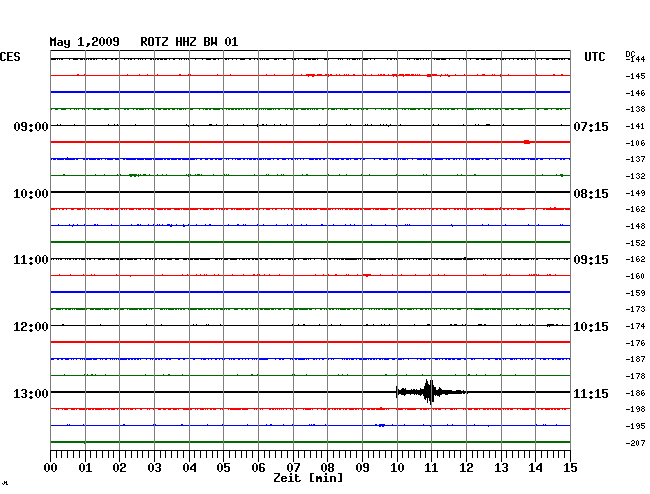This screenshot has width=650, height=494.
Task: Select the DC offset value -195
Action: pyautogui.click(x=635, y=426)
